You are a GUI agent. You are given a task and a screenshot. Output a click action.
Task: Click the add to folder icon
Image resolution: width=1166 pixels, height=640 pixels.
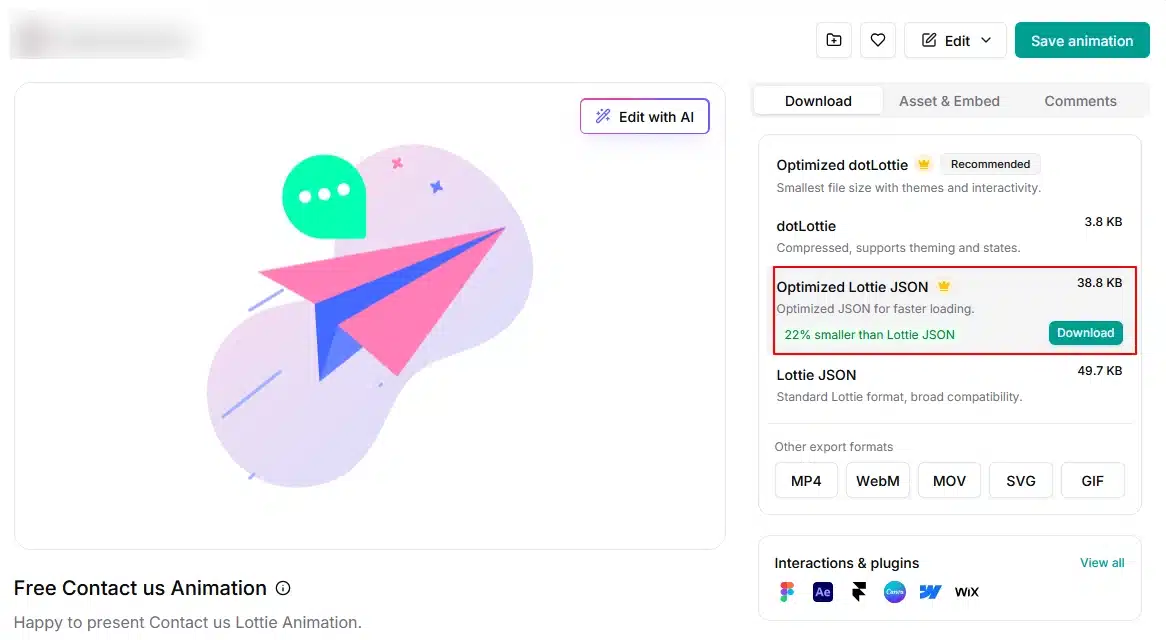click(x=834, y=40)
